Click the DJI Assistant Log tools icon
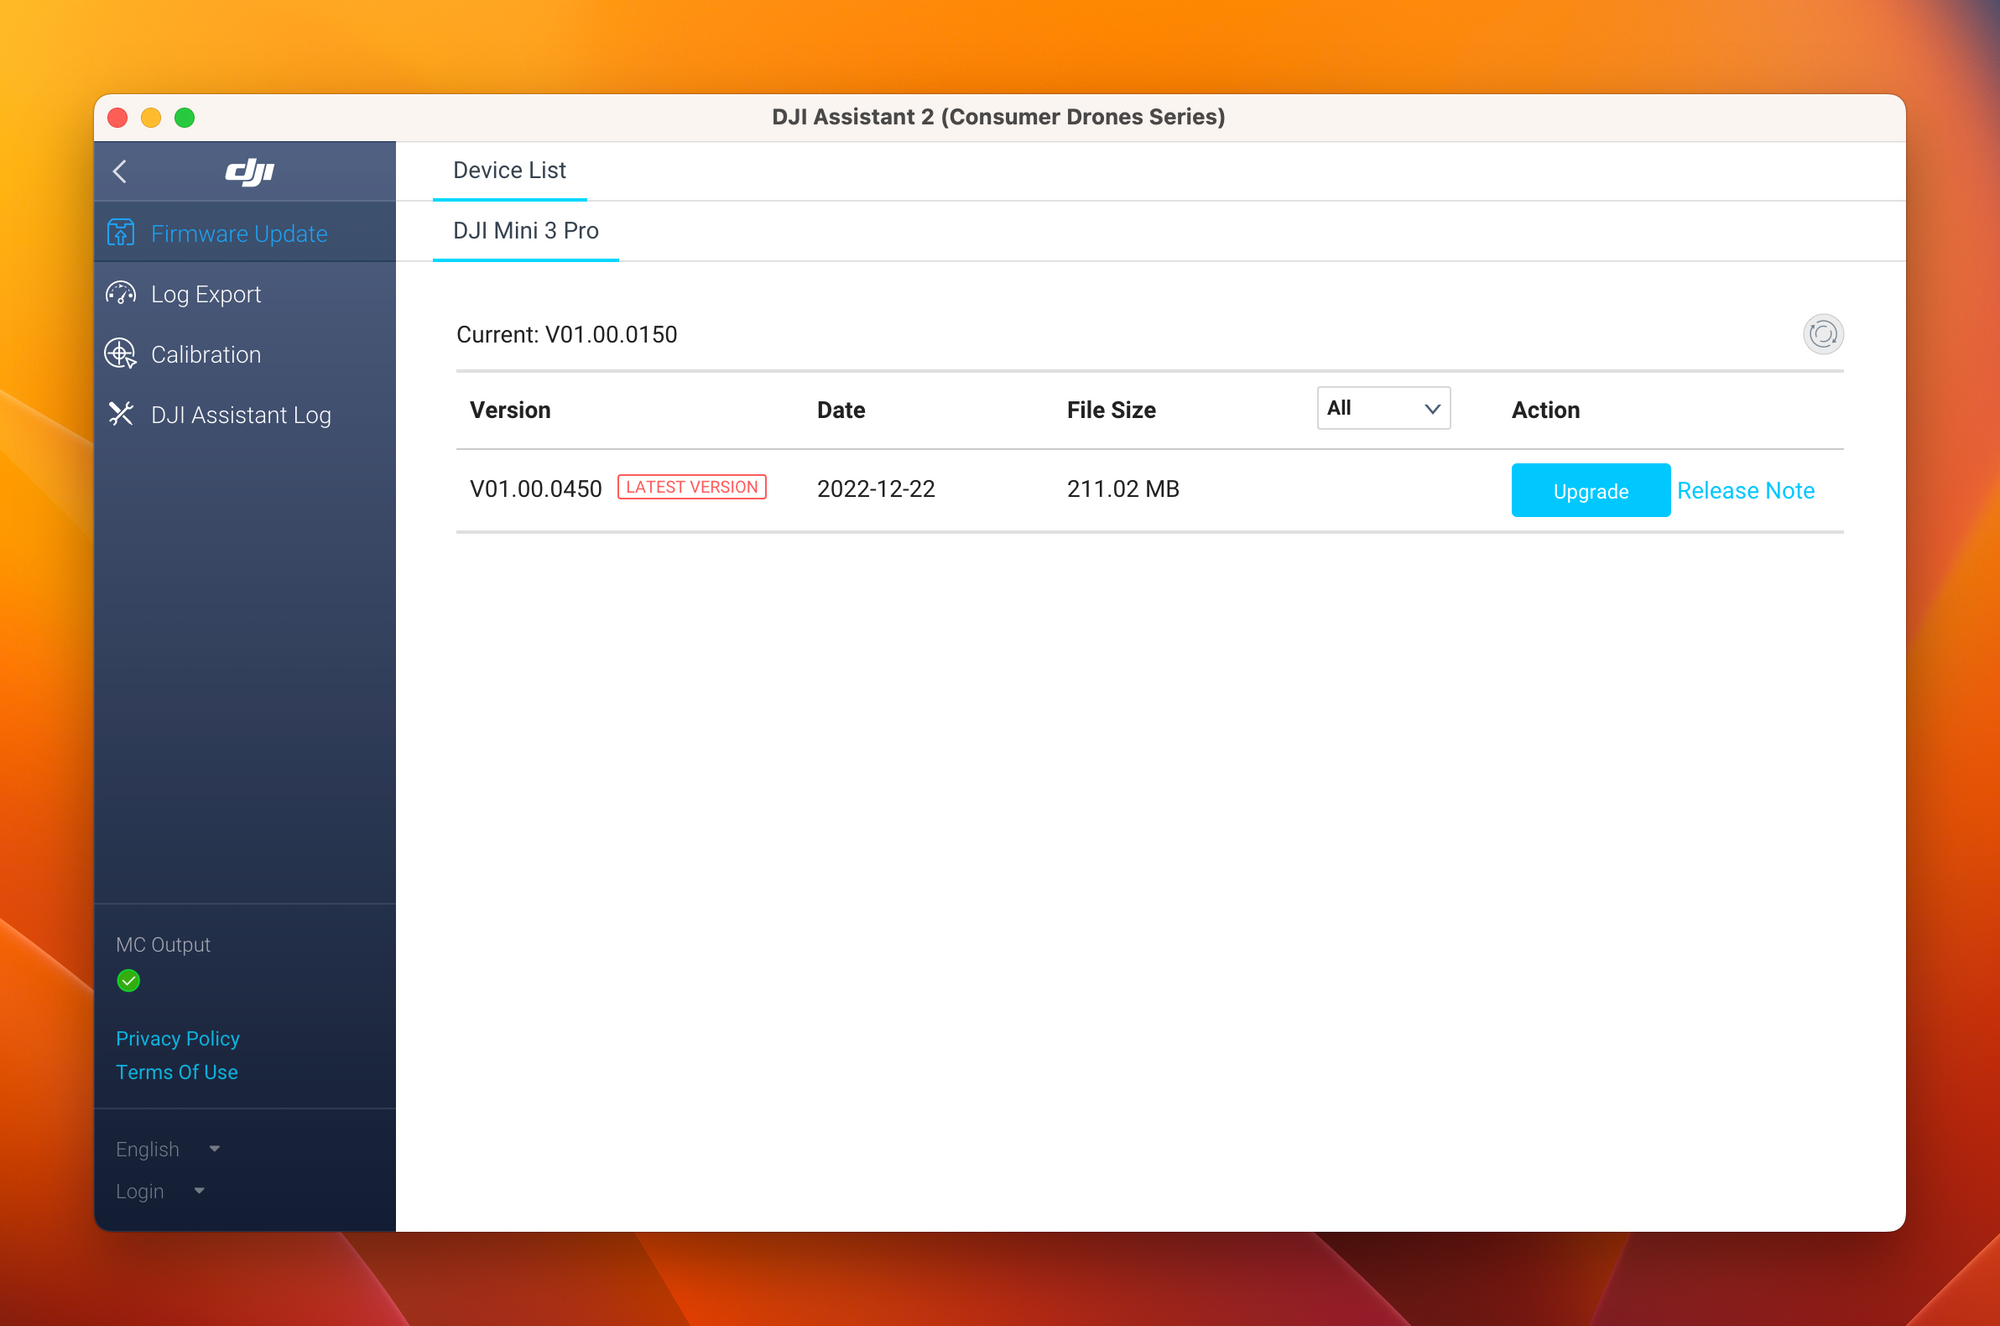The image size is (2000, 1326). click(121, 414)
